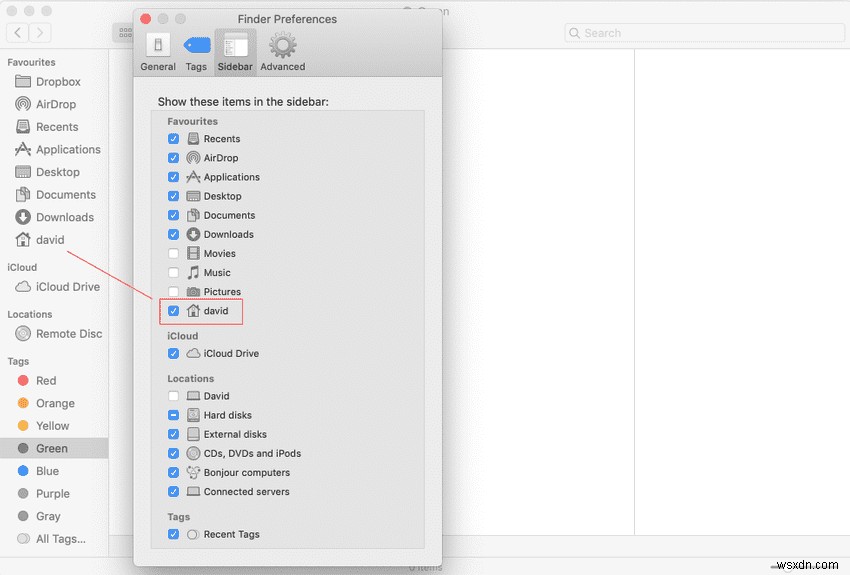Uncheck CDs, DVDs and iPods checkbox

pyautogui.click(x=173, y=453)
